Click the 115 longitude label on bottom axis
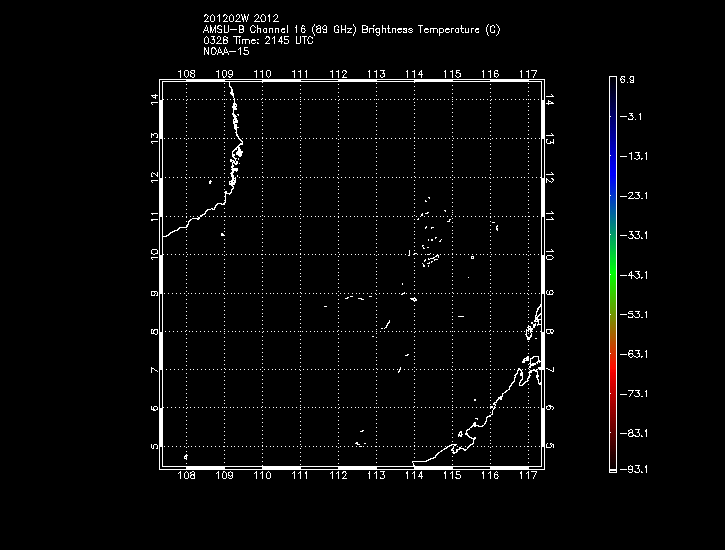 pyautogui.click(x=452, y=477)
